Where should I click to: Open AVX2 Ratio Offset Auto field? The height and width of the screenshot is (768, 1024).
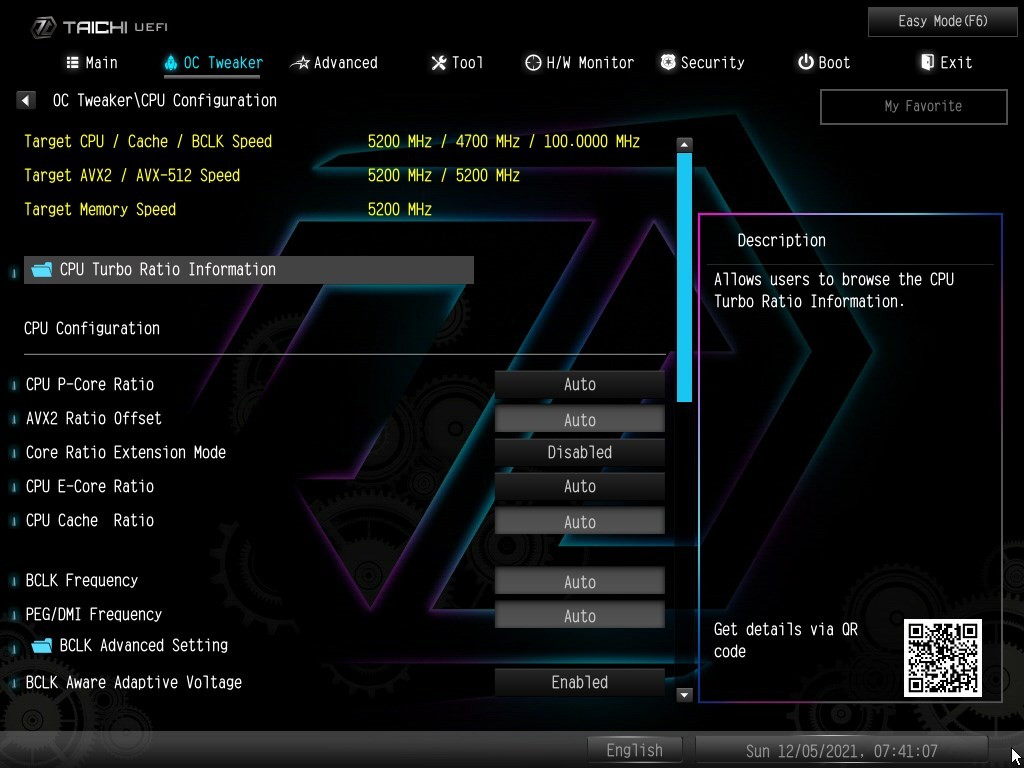579,419
